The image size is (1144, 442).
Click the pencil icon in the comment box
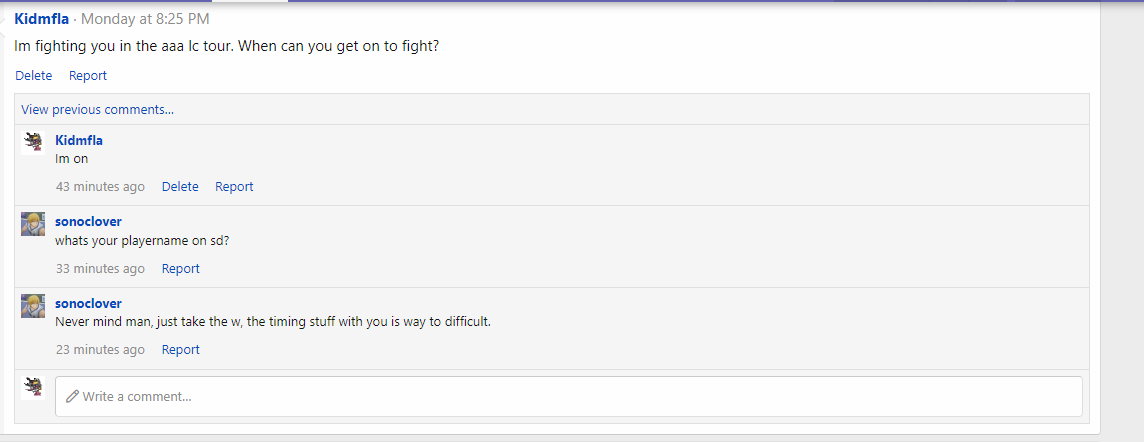(72, 397)
